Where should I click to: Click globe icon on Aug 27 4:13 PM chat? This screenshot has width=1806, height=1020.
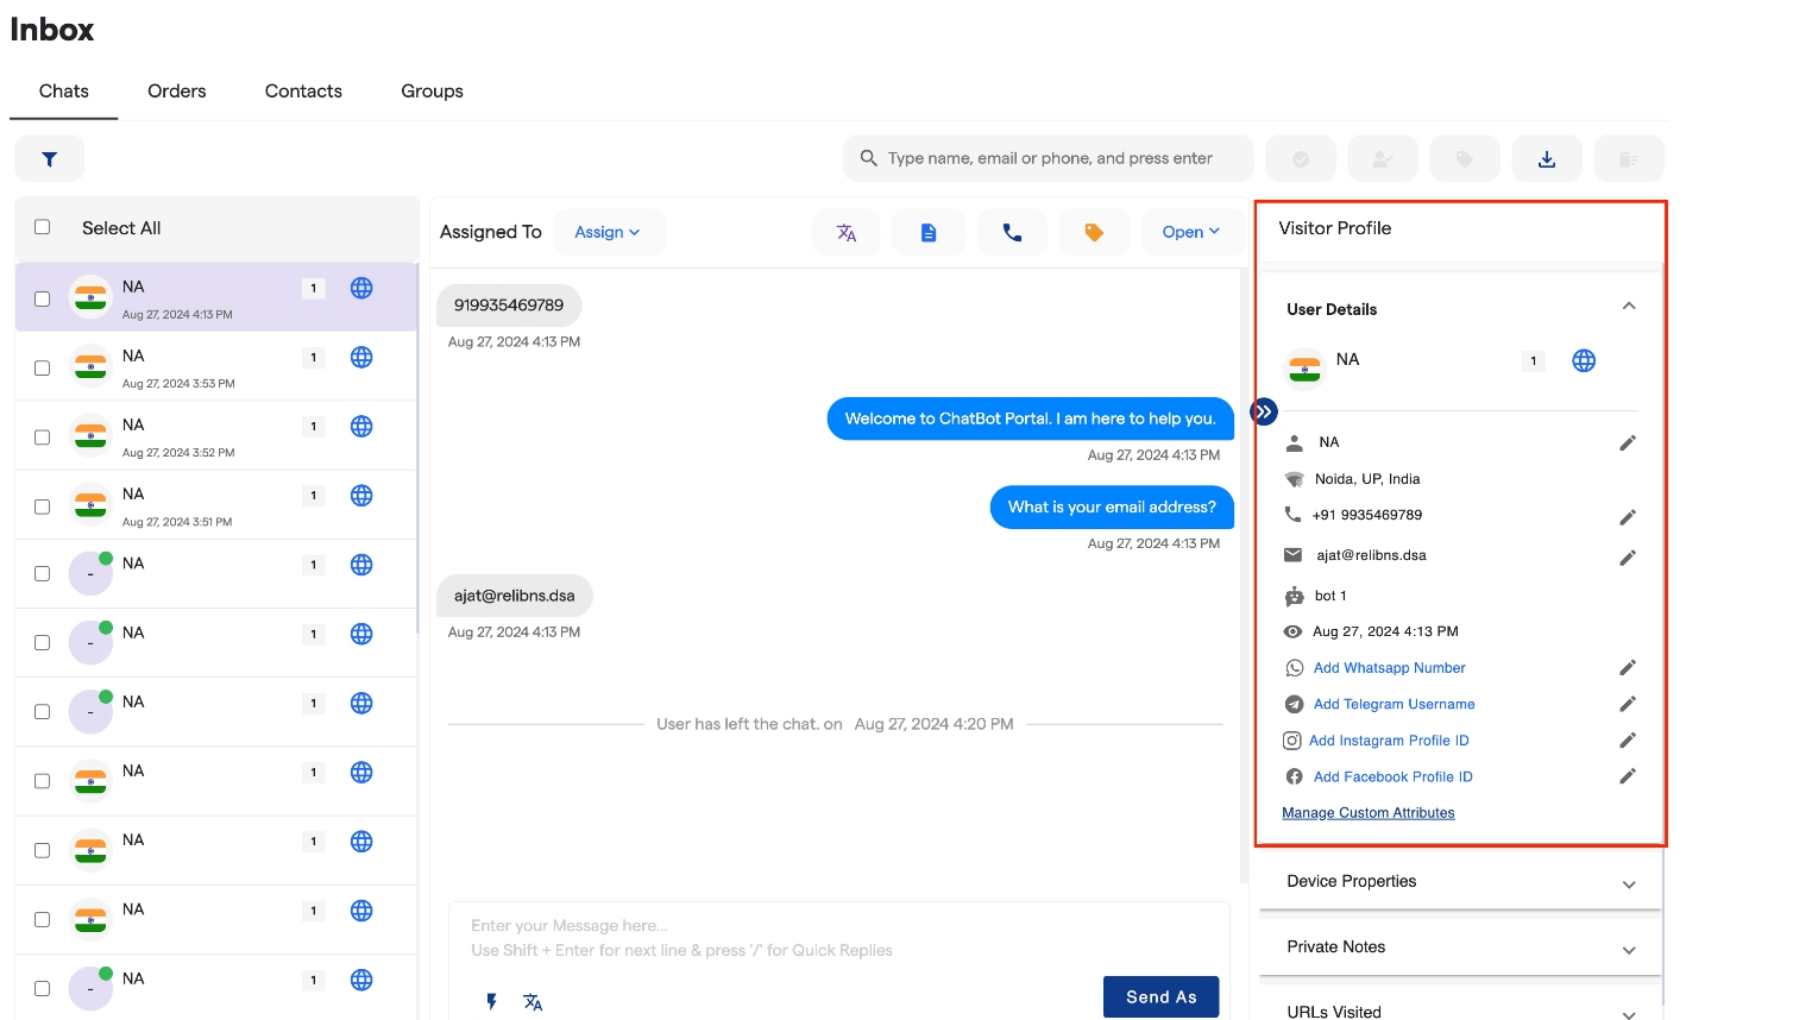point(361,288)
